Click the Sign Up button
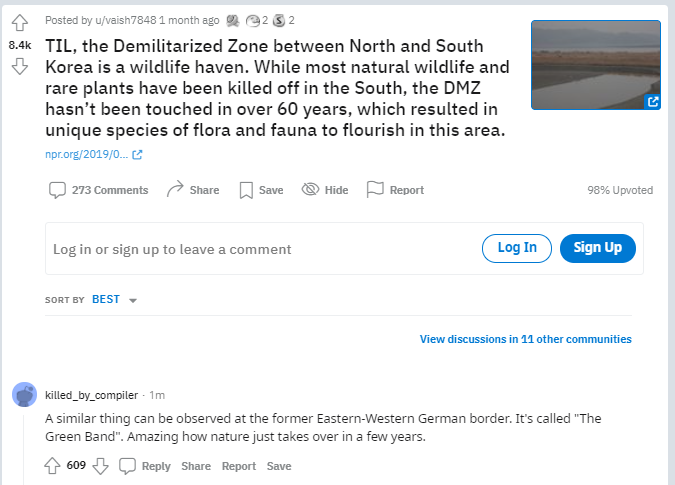Image resolution: width=675 pixels, height=485 pixels. 598,248
